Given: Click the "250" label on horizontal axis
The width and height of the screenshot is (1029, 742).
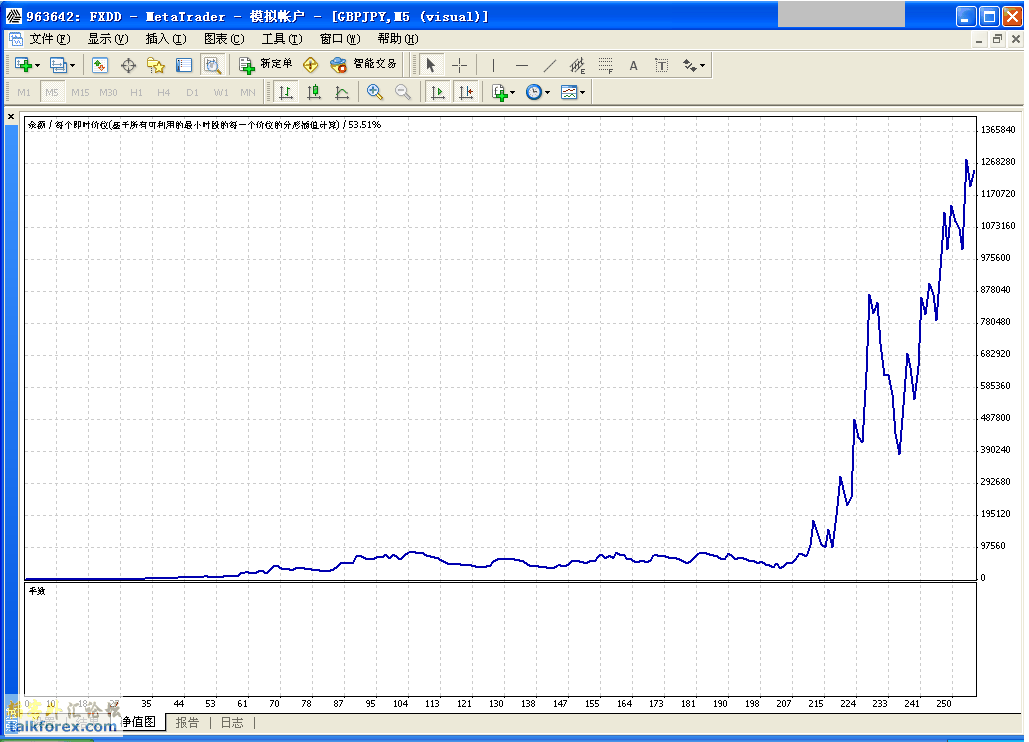Looking at the screenshot, I should [x=944, y=703].
